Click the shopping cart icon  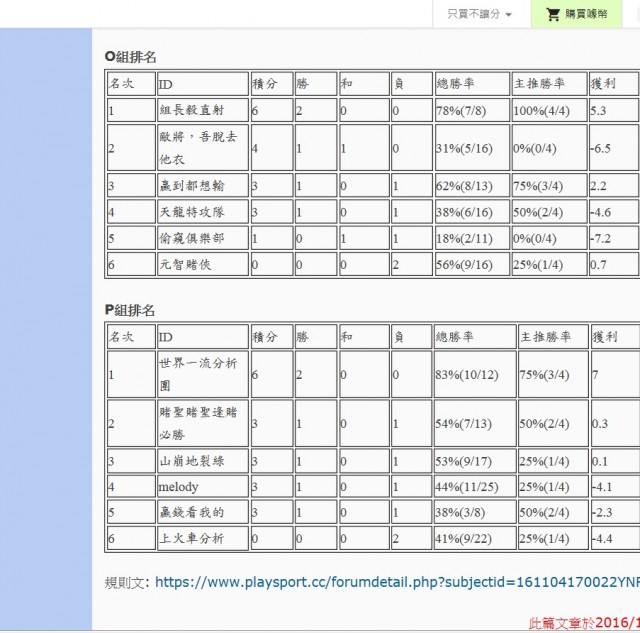point(553,14)
